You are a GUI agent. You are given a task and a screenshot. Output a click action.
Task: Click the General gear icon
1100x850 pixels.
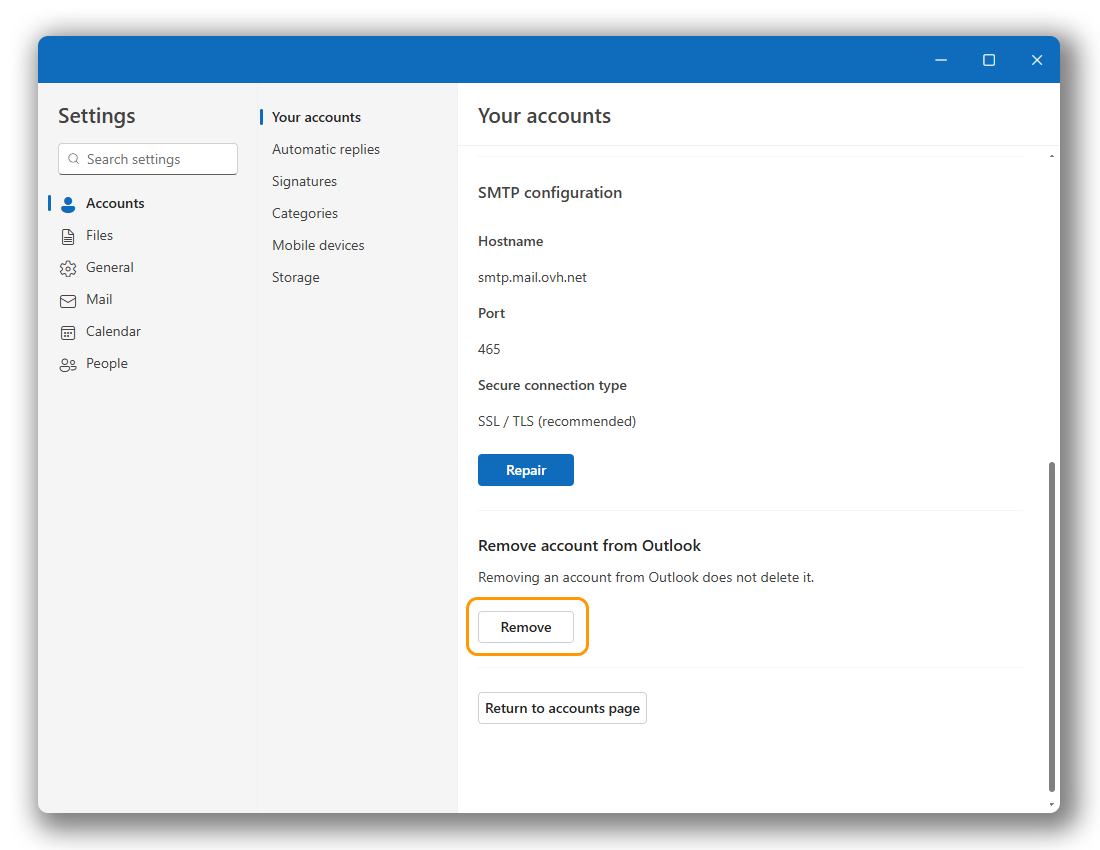68,268
